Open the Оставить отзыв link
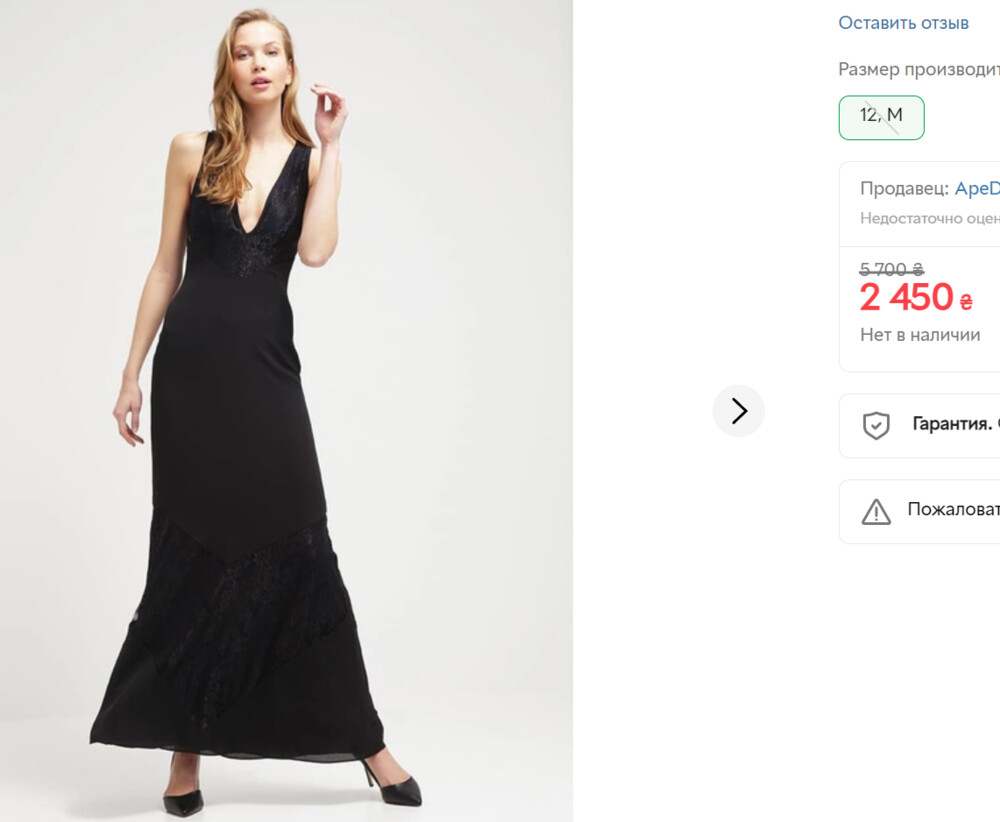The height and width of the screenshot is (822, 1000). point(903,23)
